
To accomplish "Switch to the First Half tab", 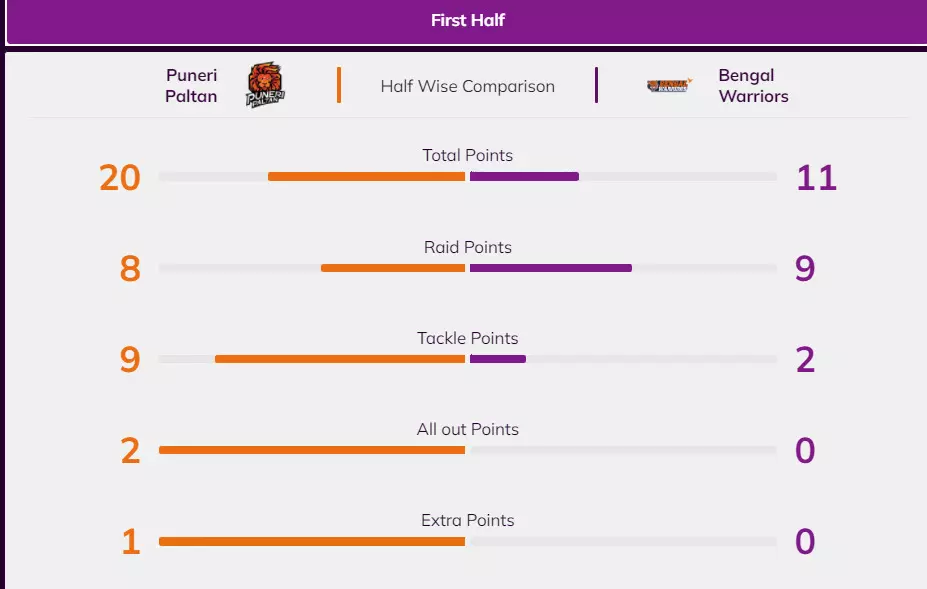I will pyautogui.click(x=467, y=20).
